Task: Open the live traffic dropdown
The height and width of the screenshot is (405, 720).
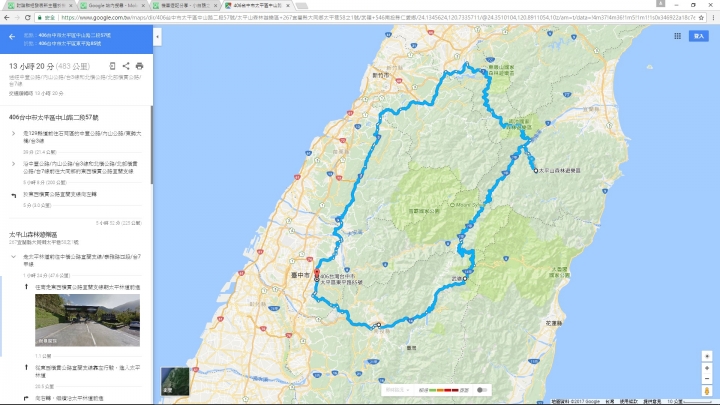Action: [398, 390]
